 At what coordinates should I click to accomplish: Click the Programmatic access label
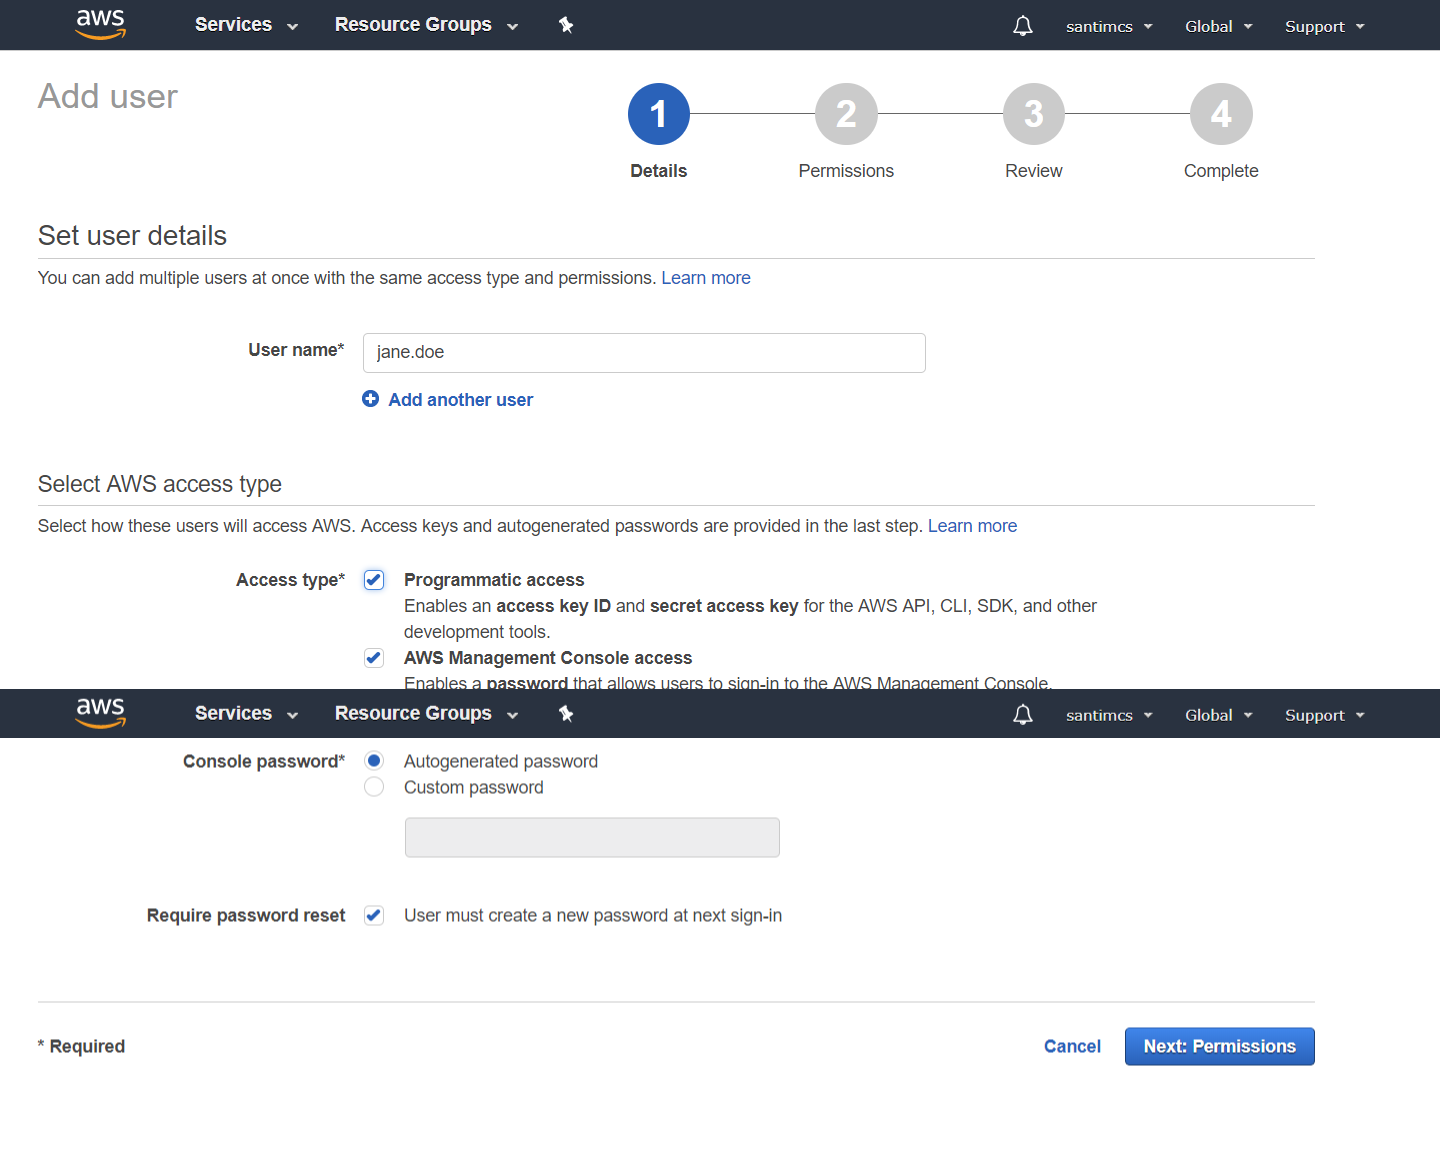click(494, 580)
